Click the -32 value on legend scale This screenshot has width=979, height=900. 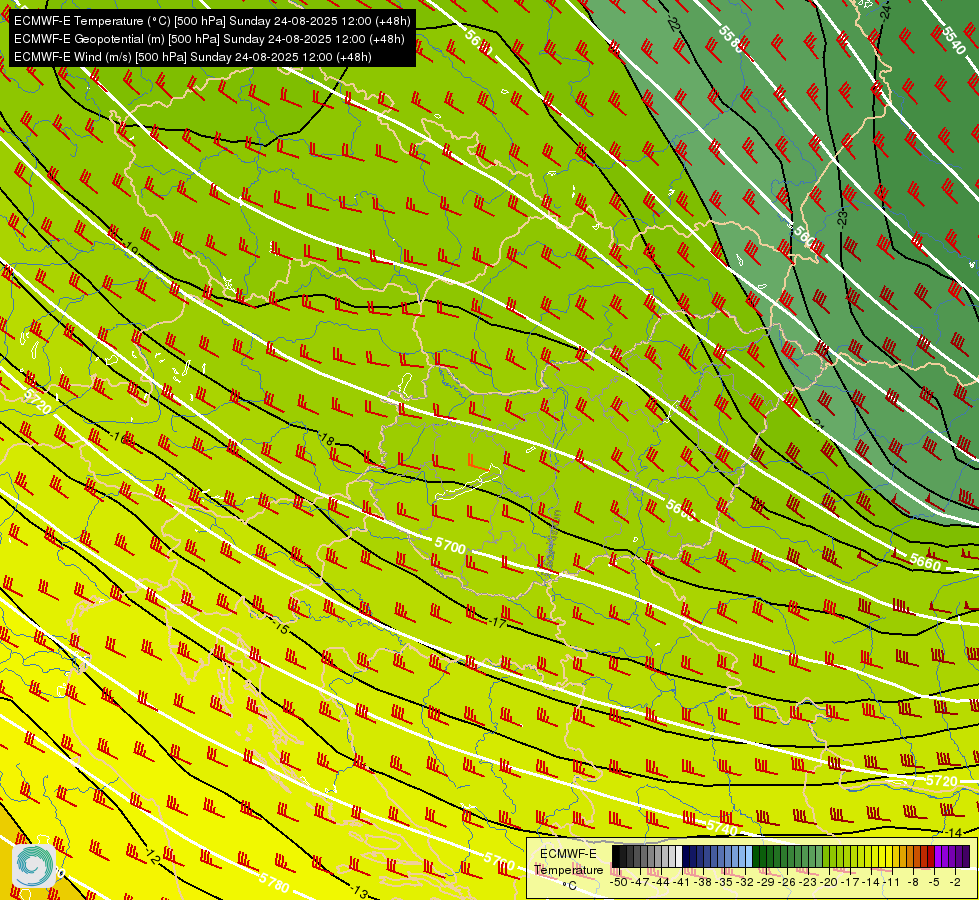(x=745, y=882)
